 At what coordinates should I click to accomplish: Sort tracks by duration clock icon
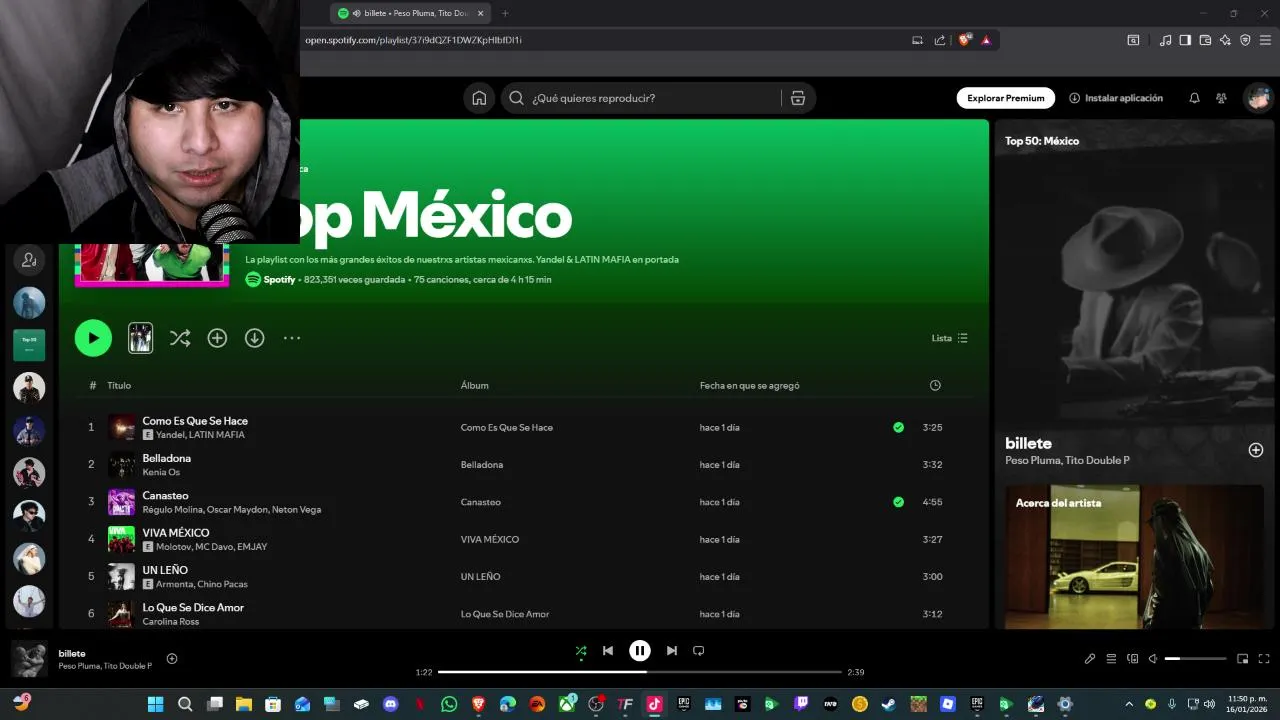click(935, 385)
